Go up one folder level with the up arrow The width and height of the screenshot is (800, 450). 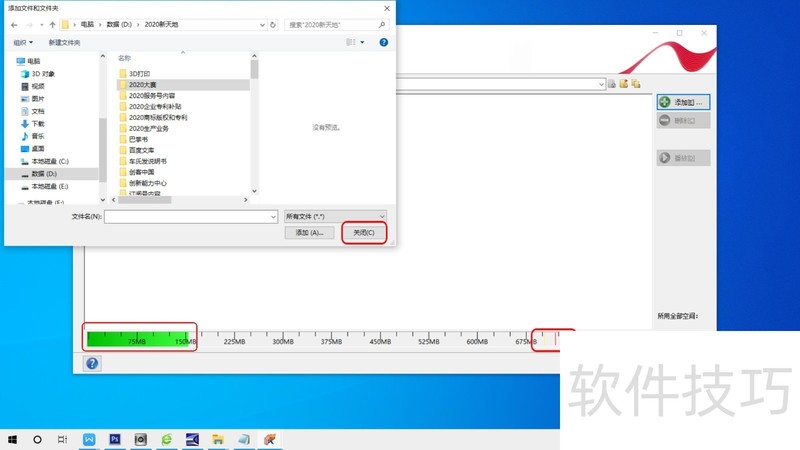click(x=52, y=24)
